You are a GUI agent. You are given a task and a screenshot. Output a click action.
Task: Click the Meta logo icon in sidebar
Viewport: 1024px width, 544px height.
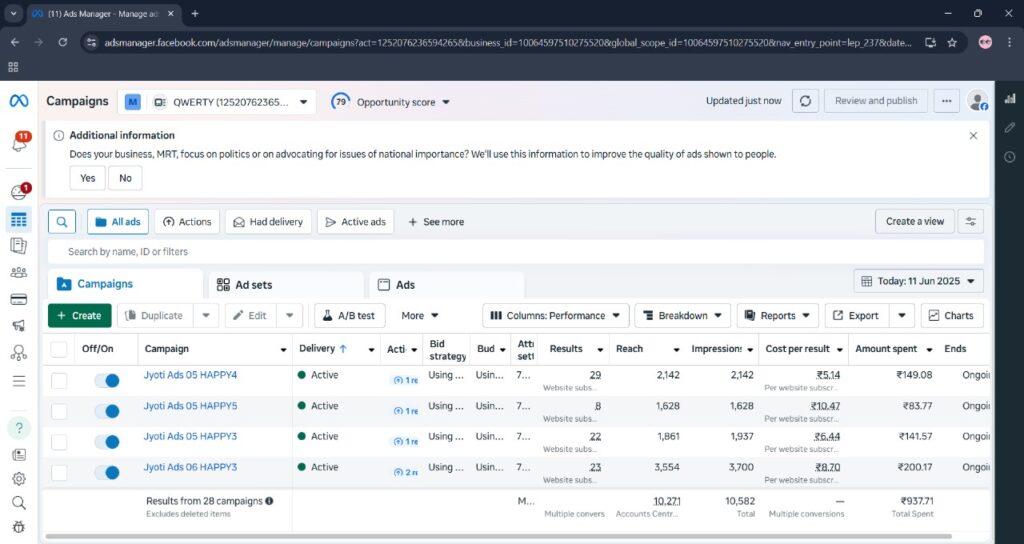point(19,101)
